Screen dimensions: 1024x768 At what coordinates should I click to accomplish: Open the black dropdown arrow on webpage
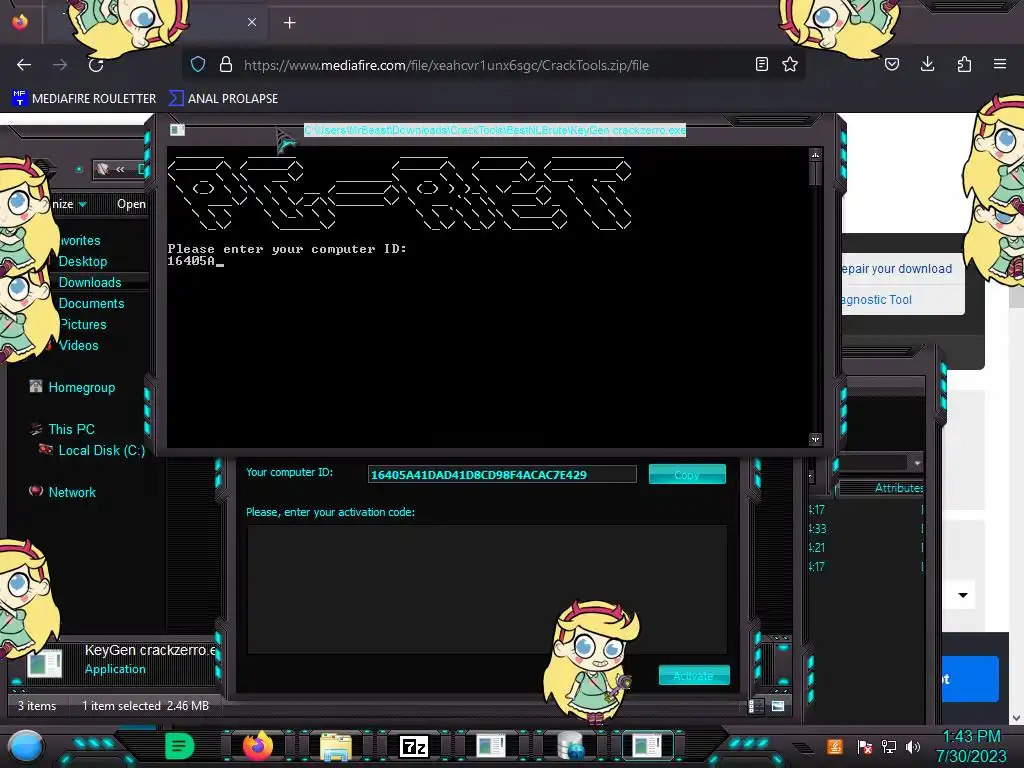pyautogui.click(x=963, y=595)
